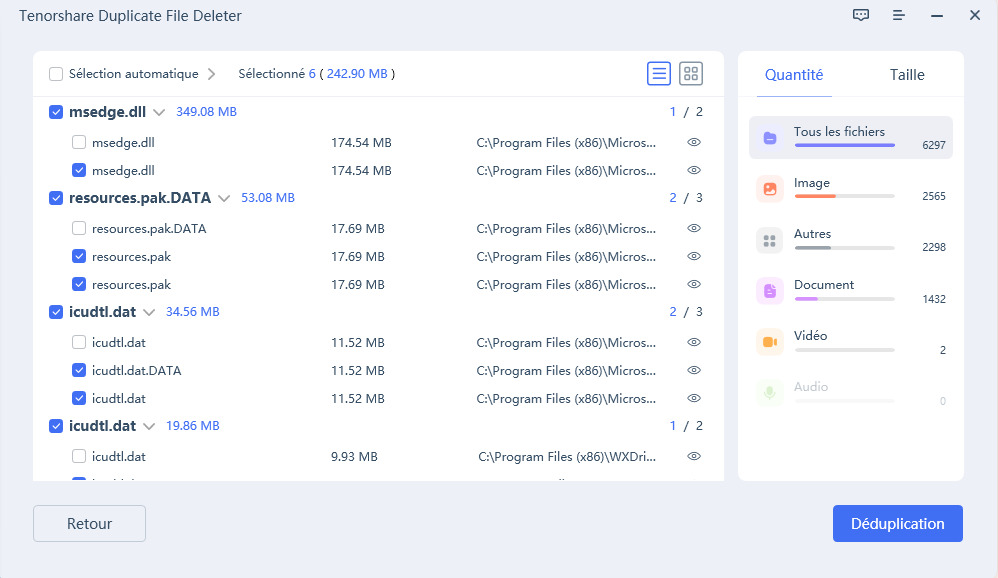Select the Tous les fichiers folder icon
The height and width of the screenshot is (578, 998).
[770, 137]
